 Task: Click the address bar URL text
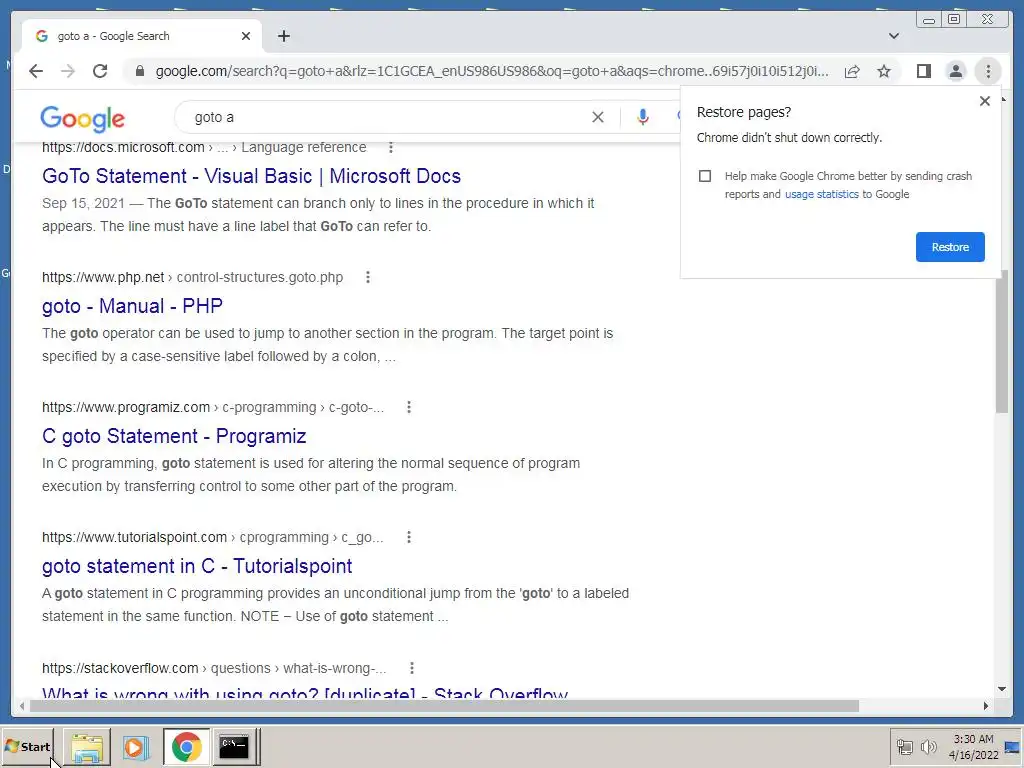pyautogui.click(x=492, y=71)
